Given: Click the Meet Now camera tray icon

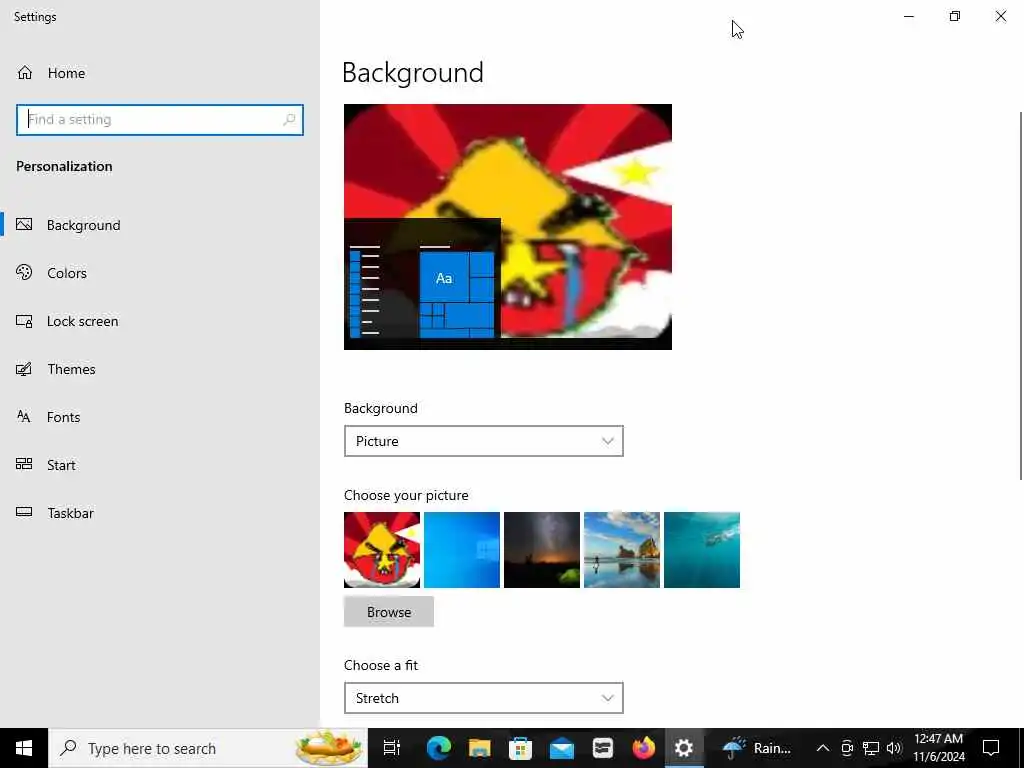Looking at the screenshot, I should point(847,748).
